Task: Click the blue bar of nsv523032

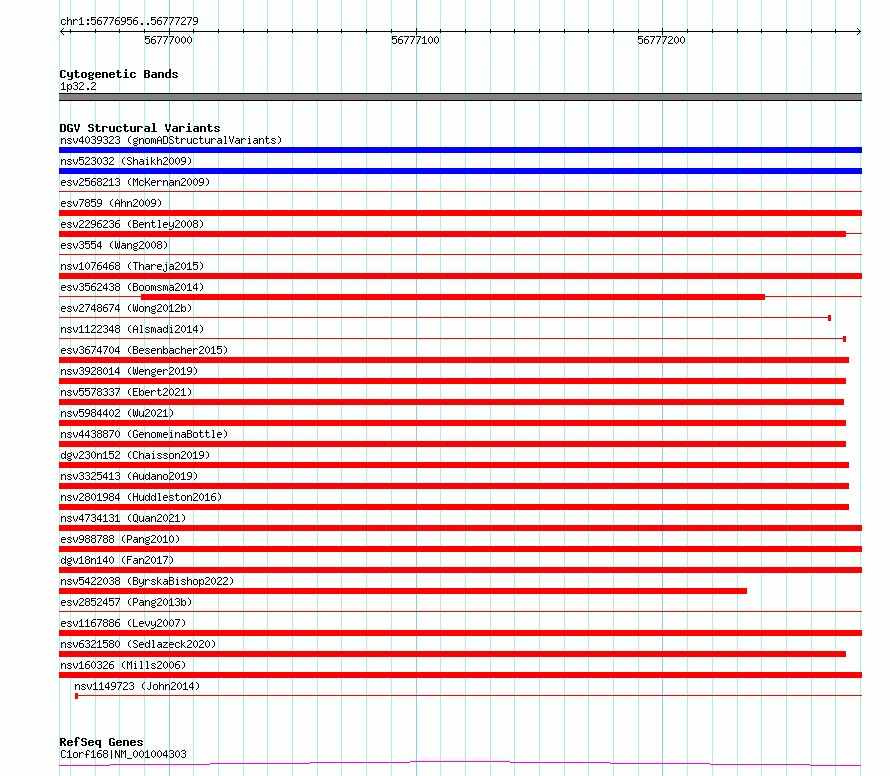Action: click(x=460, y=171)
